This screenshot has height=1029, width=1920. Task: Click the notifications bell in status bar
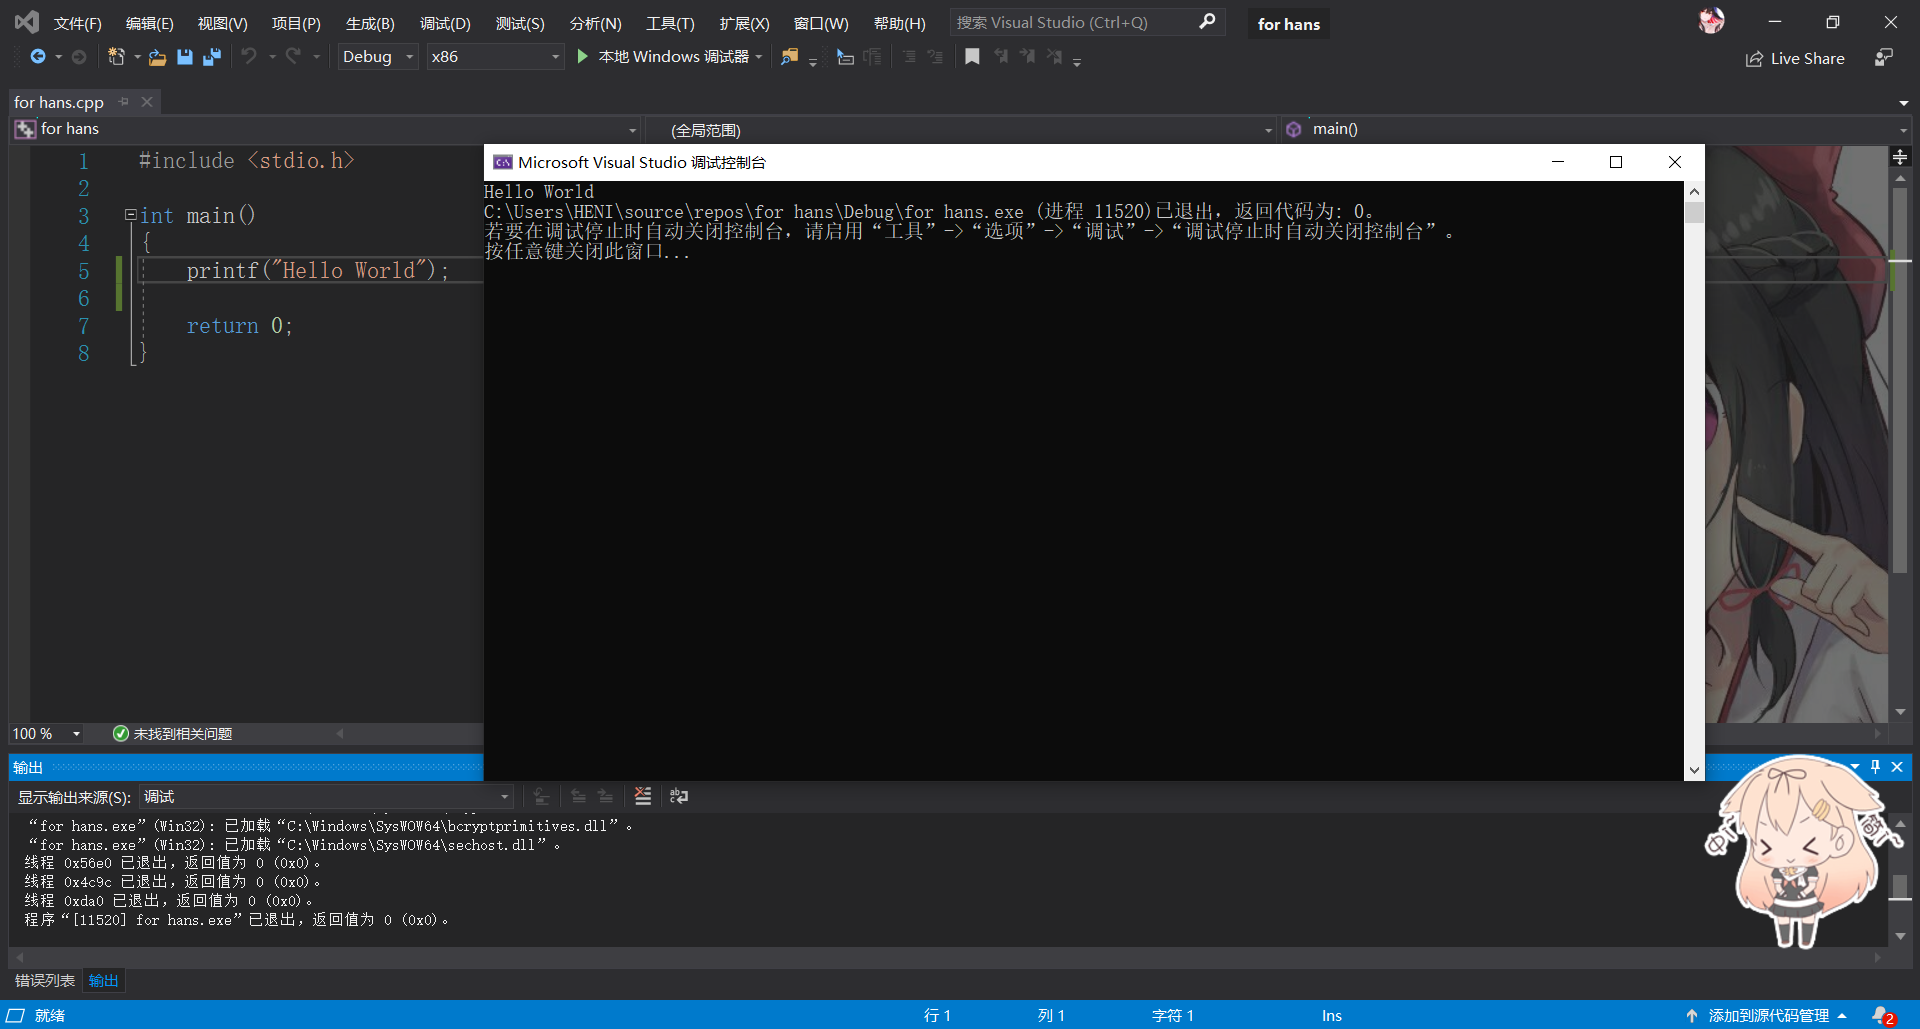tap(1883, 1015)
